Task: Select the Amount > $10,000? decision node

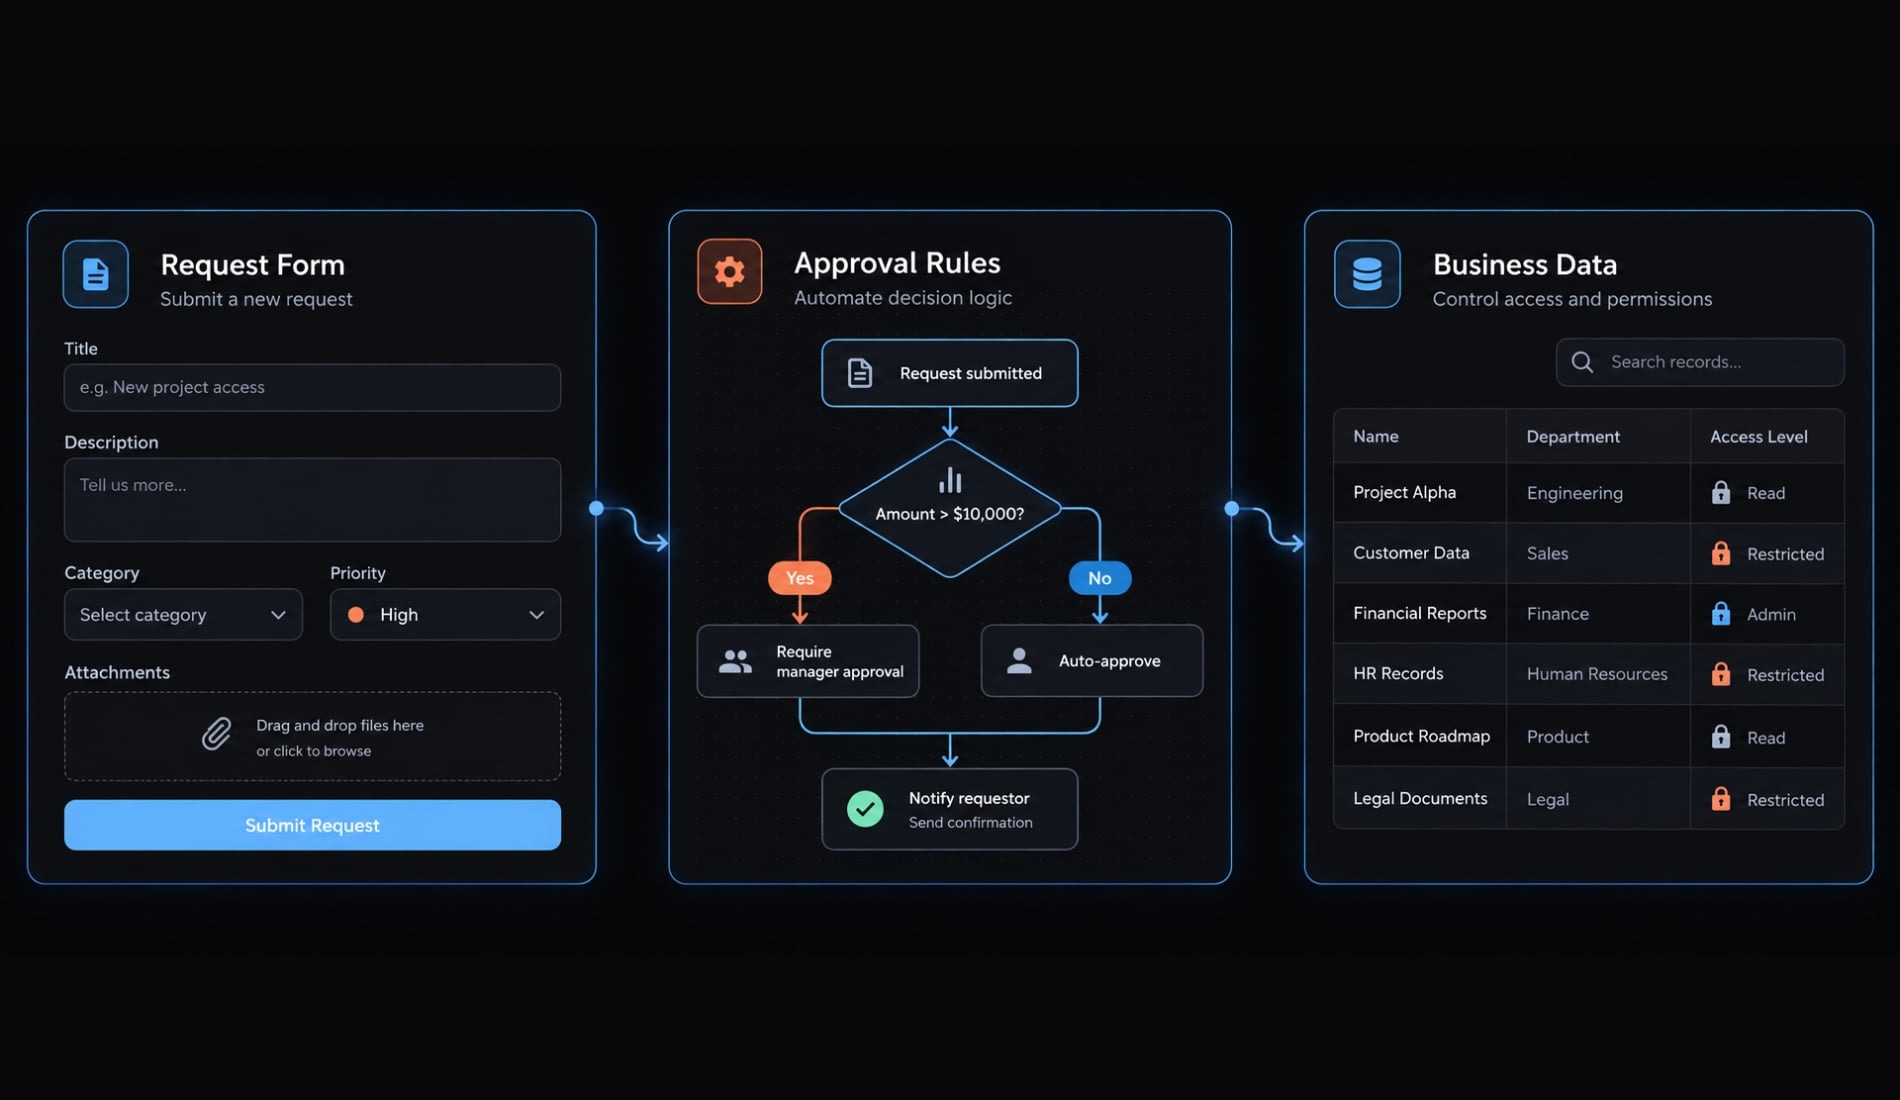Action: pyautogui.click(x=950, y=508)
